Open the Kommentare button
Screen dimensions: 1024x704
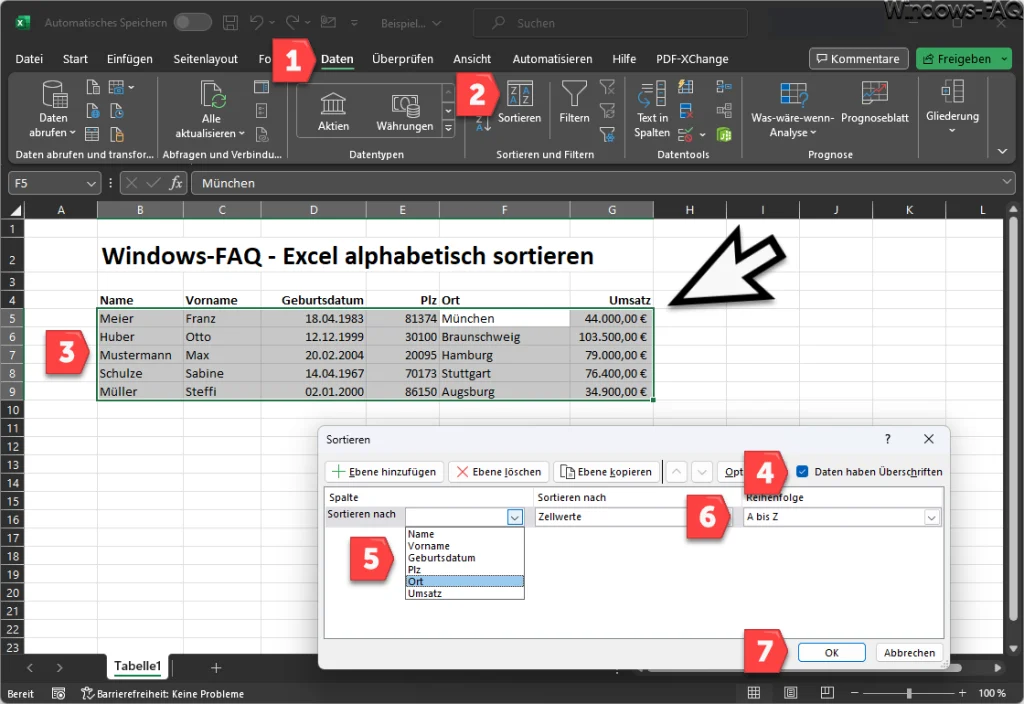point(858,59)
